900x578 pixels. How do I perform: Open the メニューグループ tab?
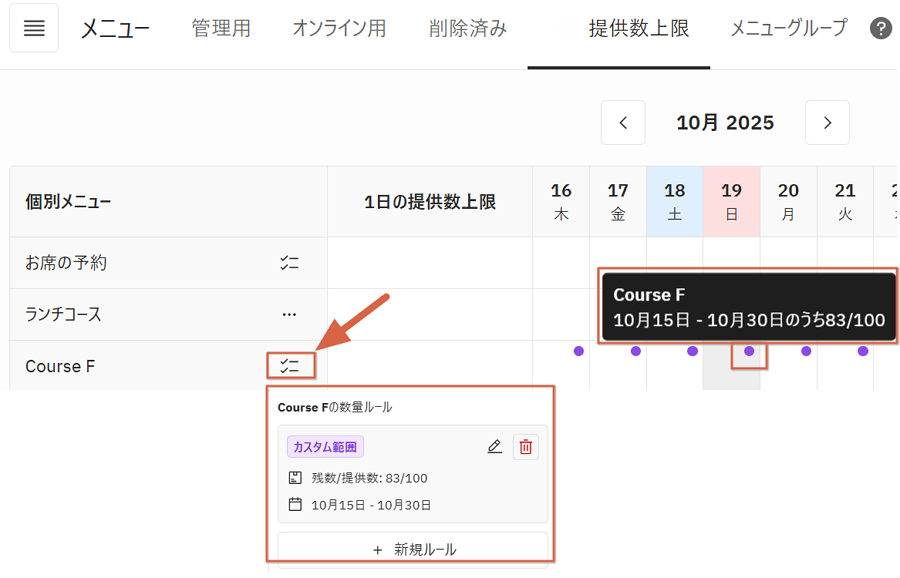coord(789,28)
